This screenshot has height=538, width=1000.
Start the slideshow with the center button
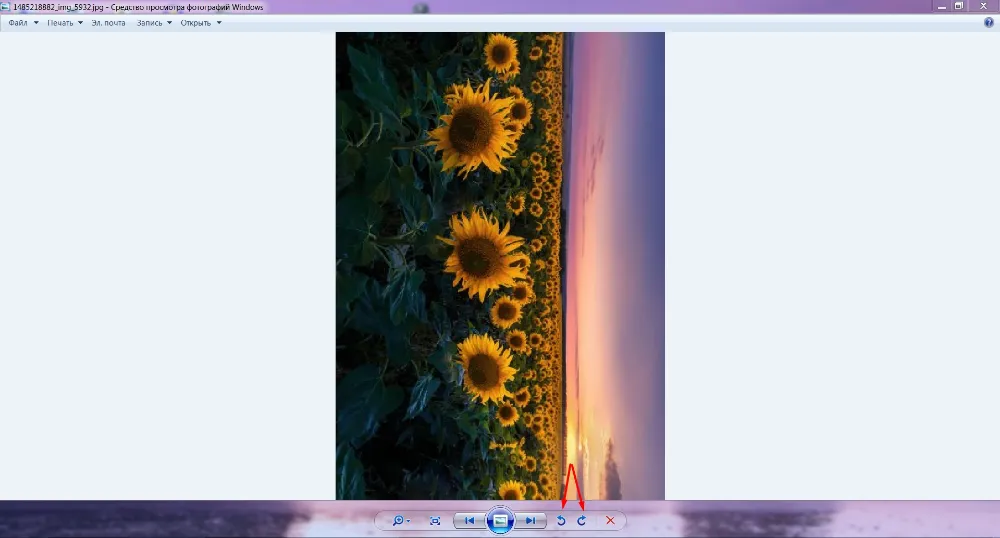coord(500,521)
